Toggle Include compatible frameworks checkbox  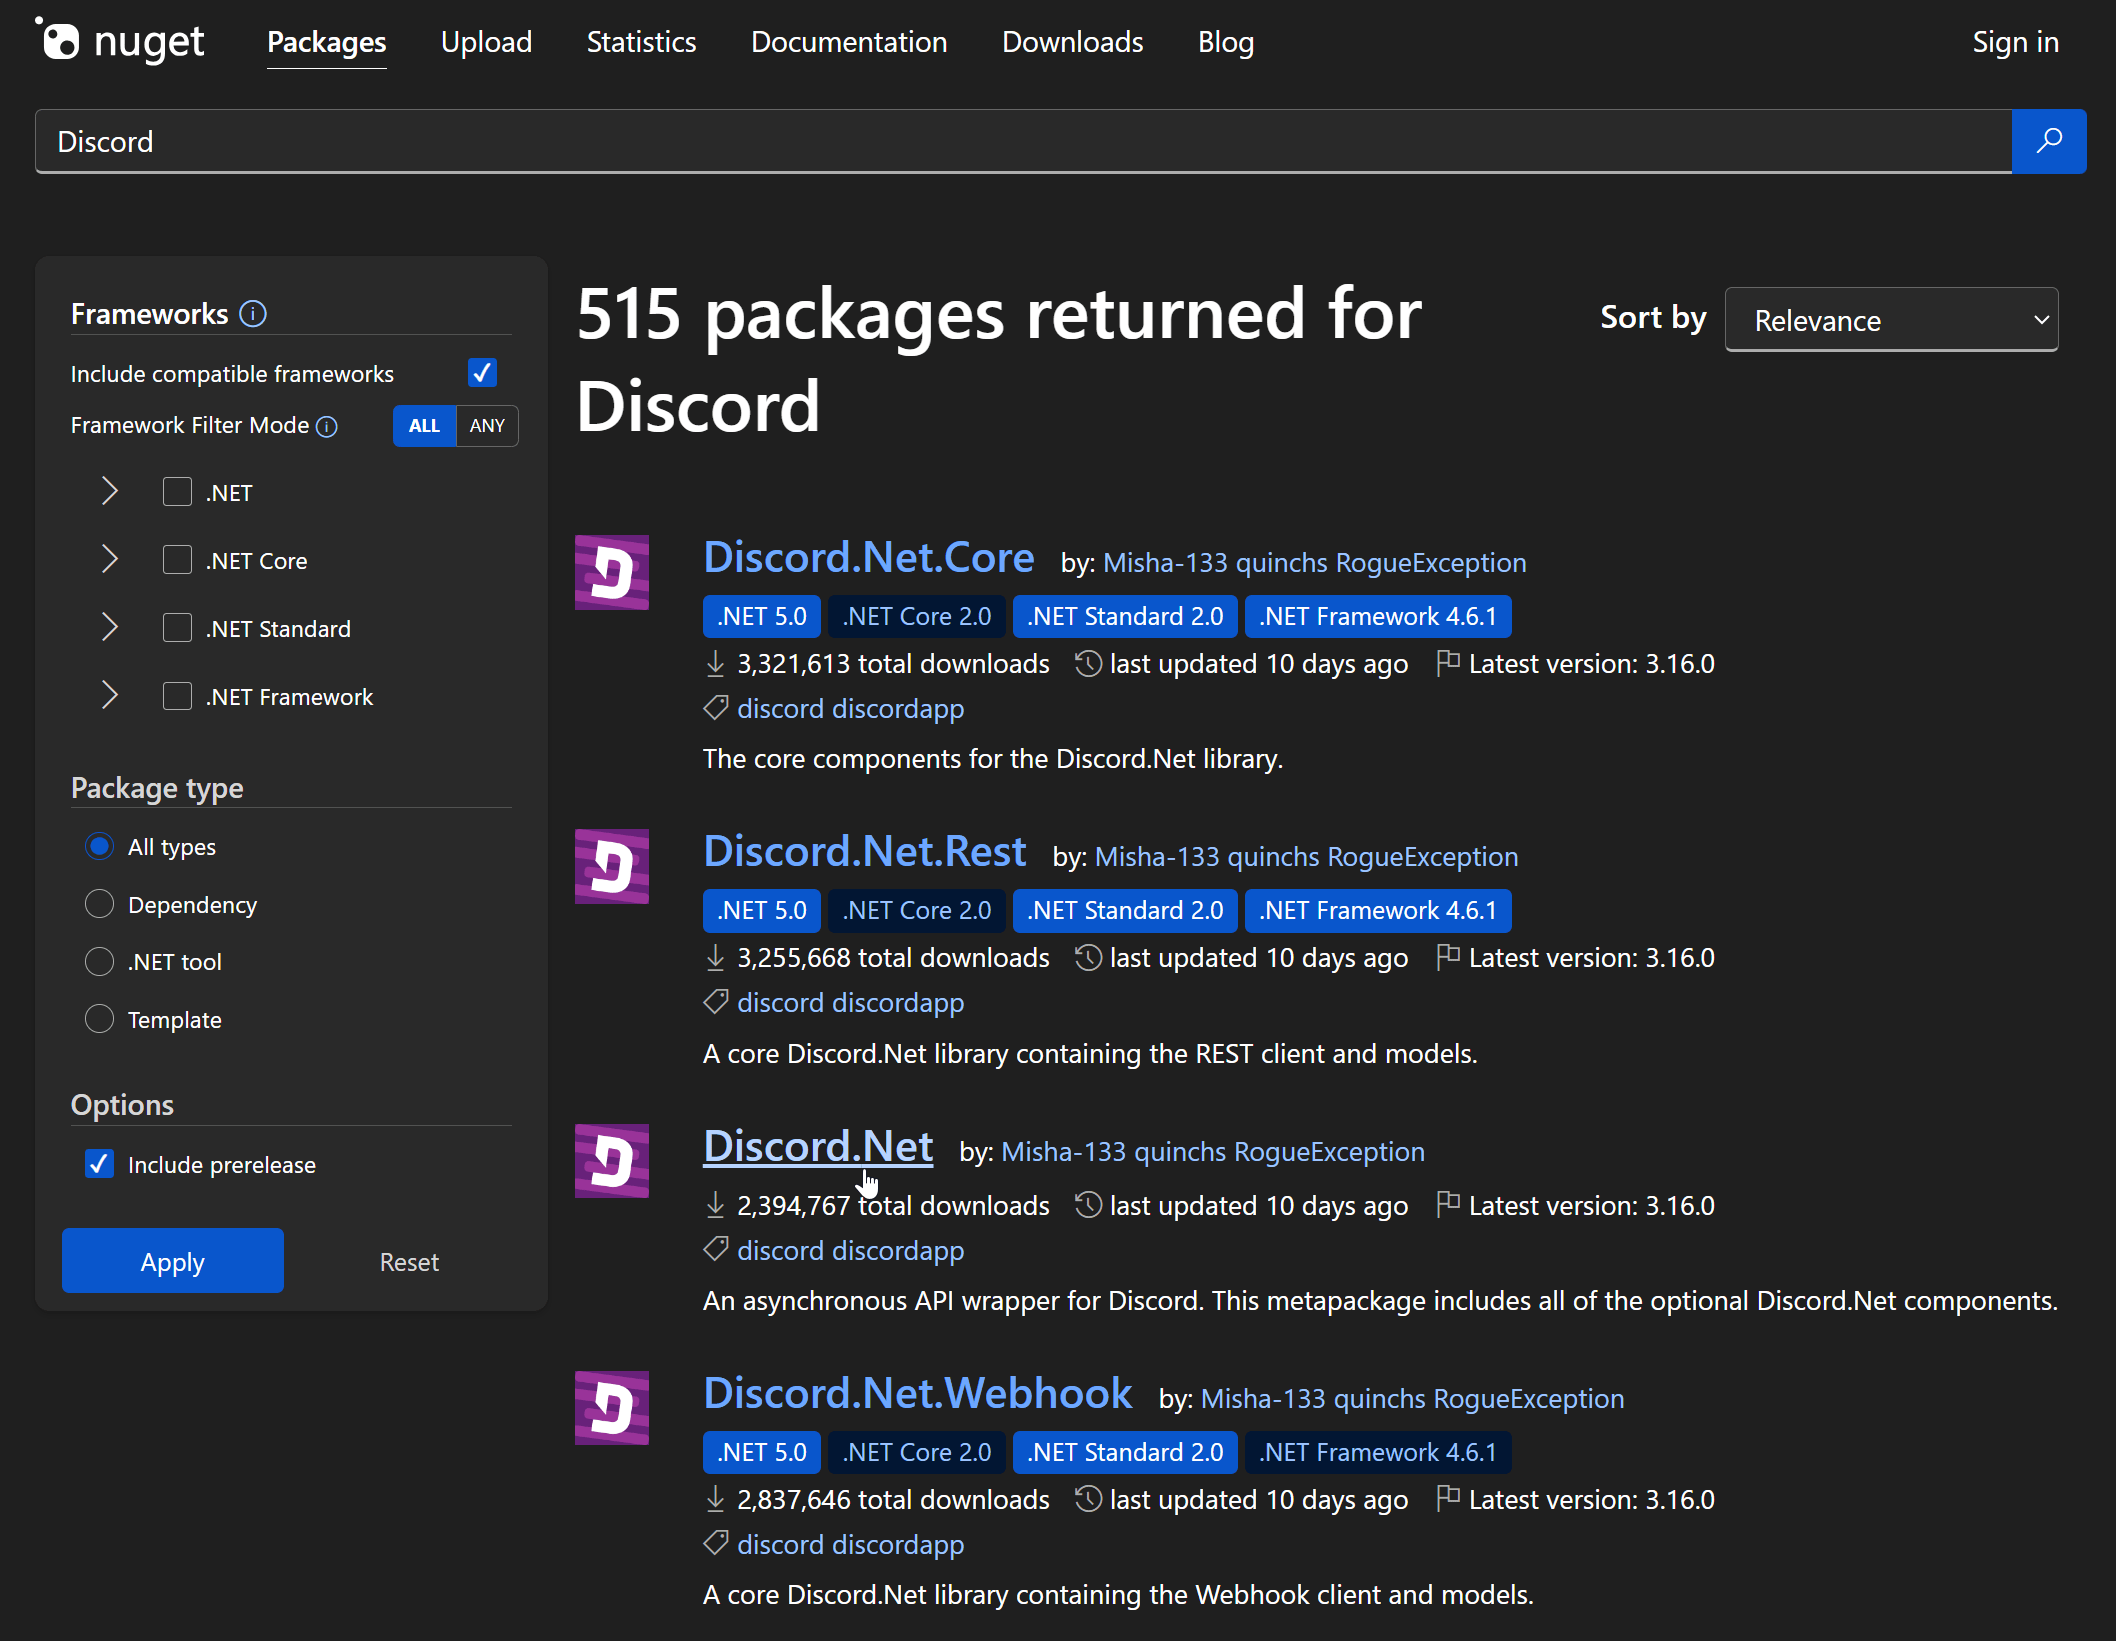coord(482,373)
